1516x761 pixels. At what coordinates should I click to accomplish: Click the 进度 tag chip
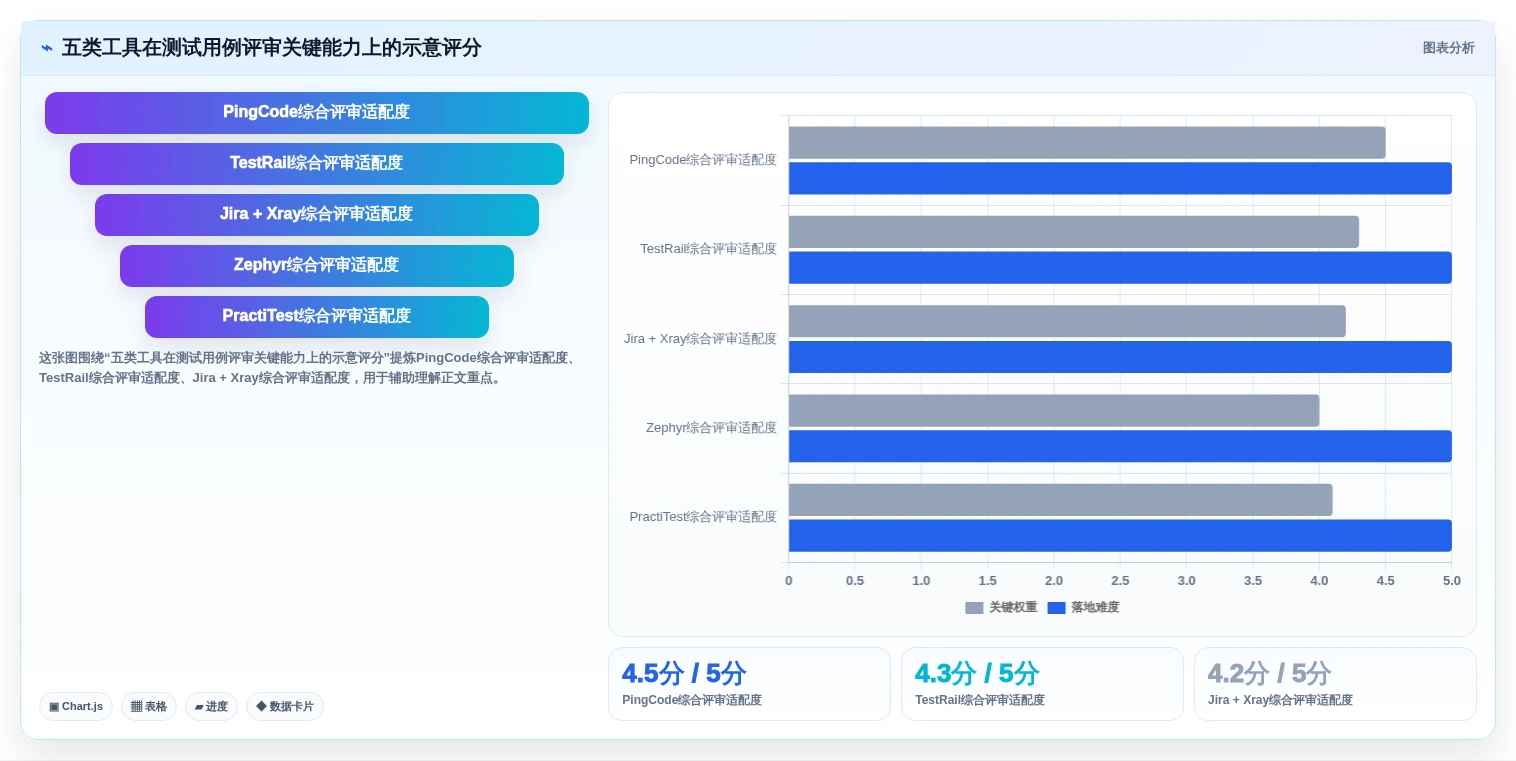click(211, 707)
